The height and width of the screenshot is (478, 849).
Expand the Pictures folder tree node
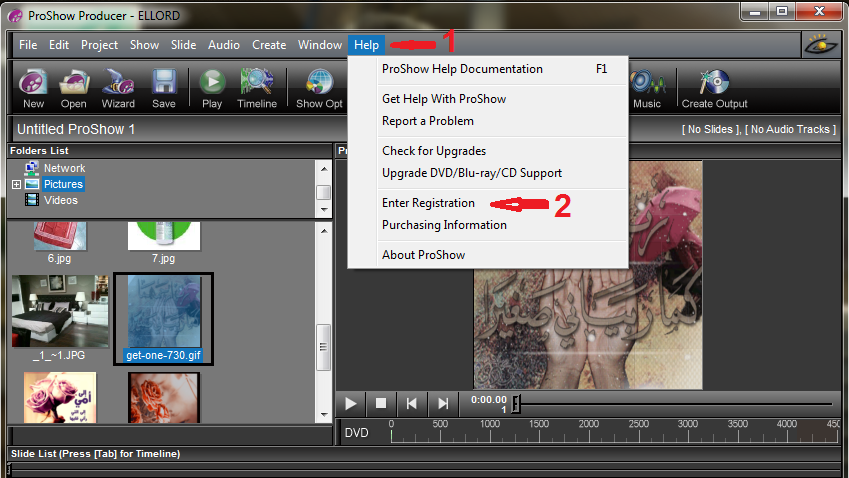pos(16,185)
